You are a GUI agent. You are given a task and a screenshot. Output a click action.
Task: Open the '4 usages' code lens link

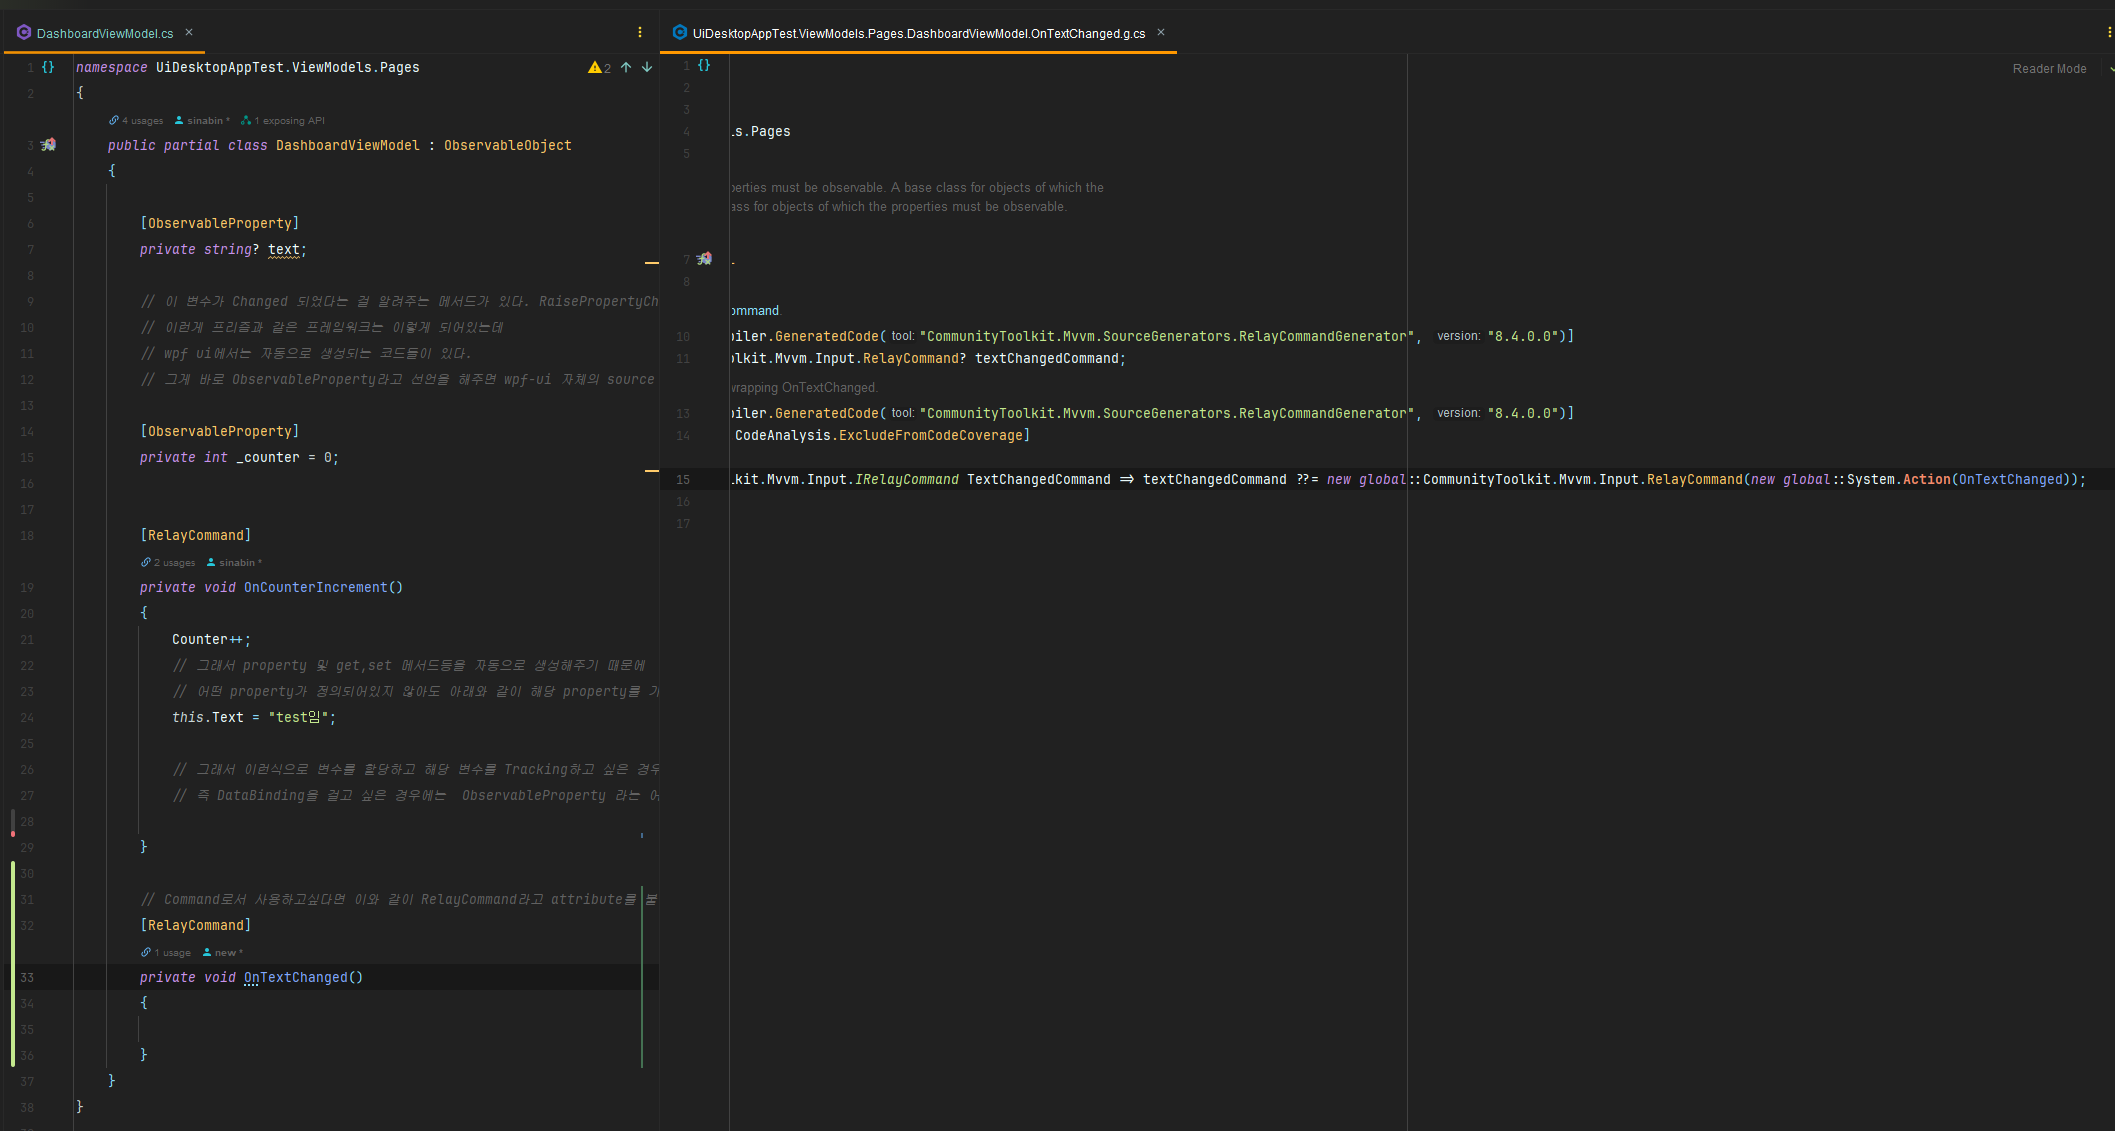pyautogui.click(x=141, y=121)
